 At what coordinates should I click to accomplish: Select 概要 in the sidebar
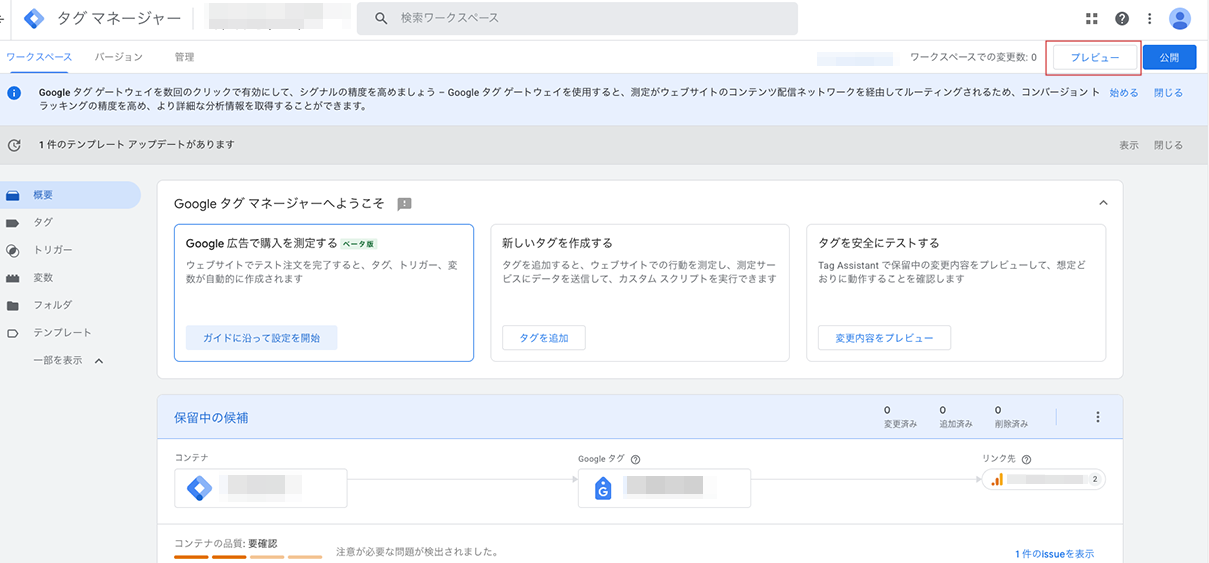click(70, 195)
